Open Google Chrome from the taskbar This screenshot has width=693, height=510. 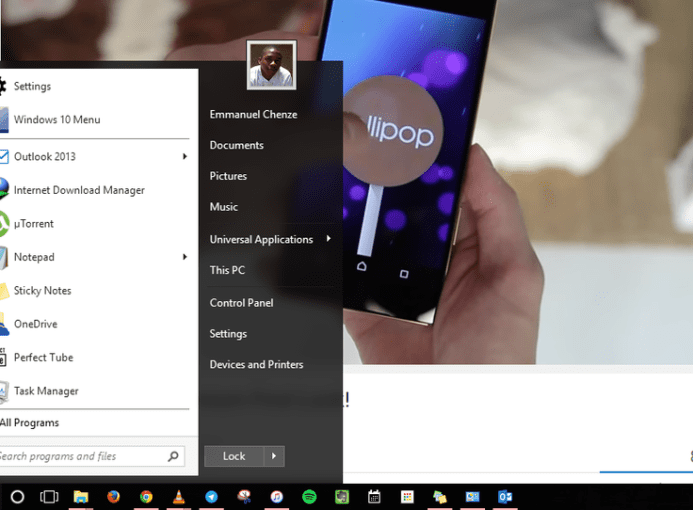[x=146, y=497]
